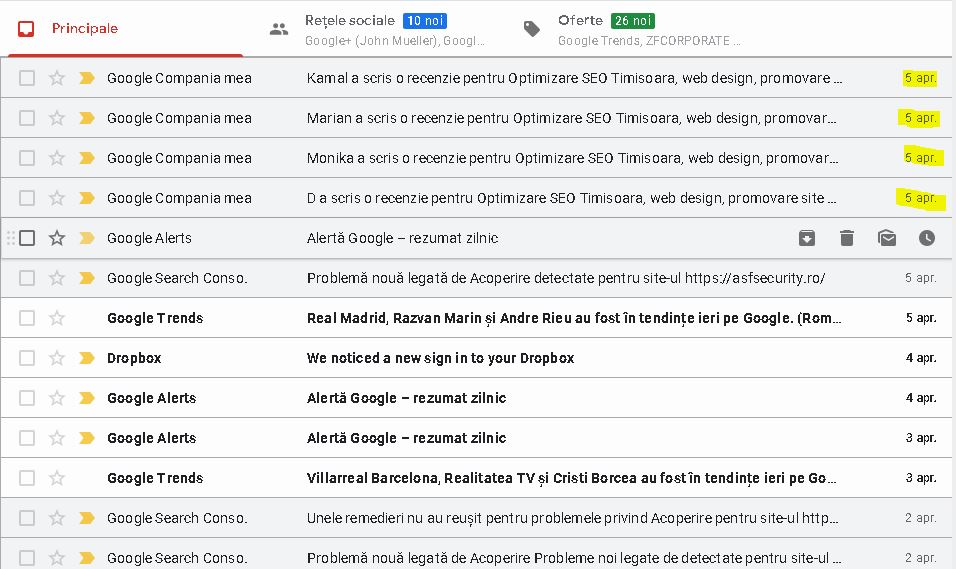Tick checkbox of hovered Google Alerts email
956x569 pixels.
[27, 238]
